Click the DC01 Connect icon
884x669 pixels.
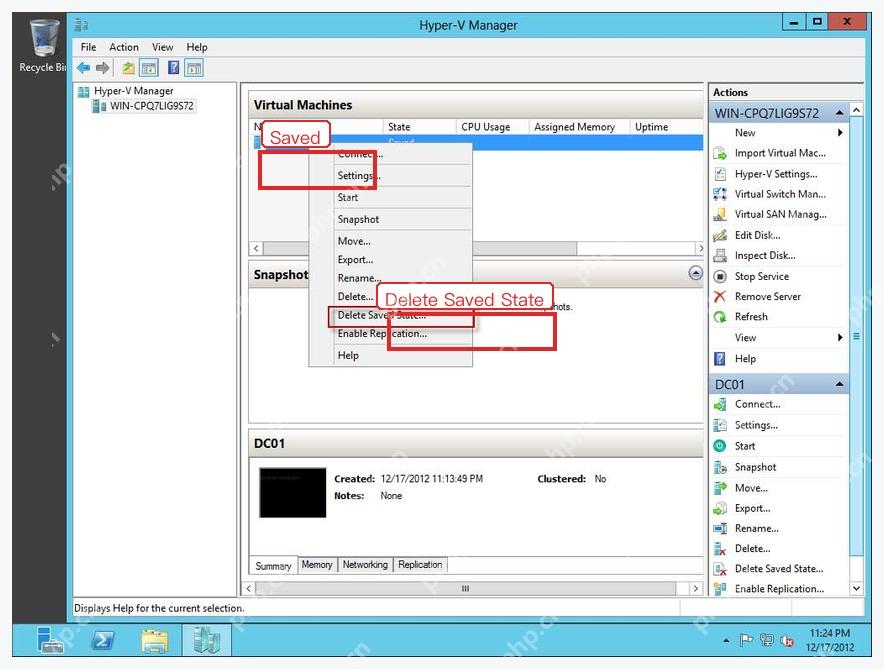720,404
